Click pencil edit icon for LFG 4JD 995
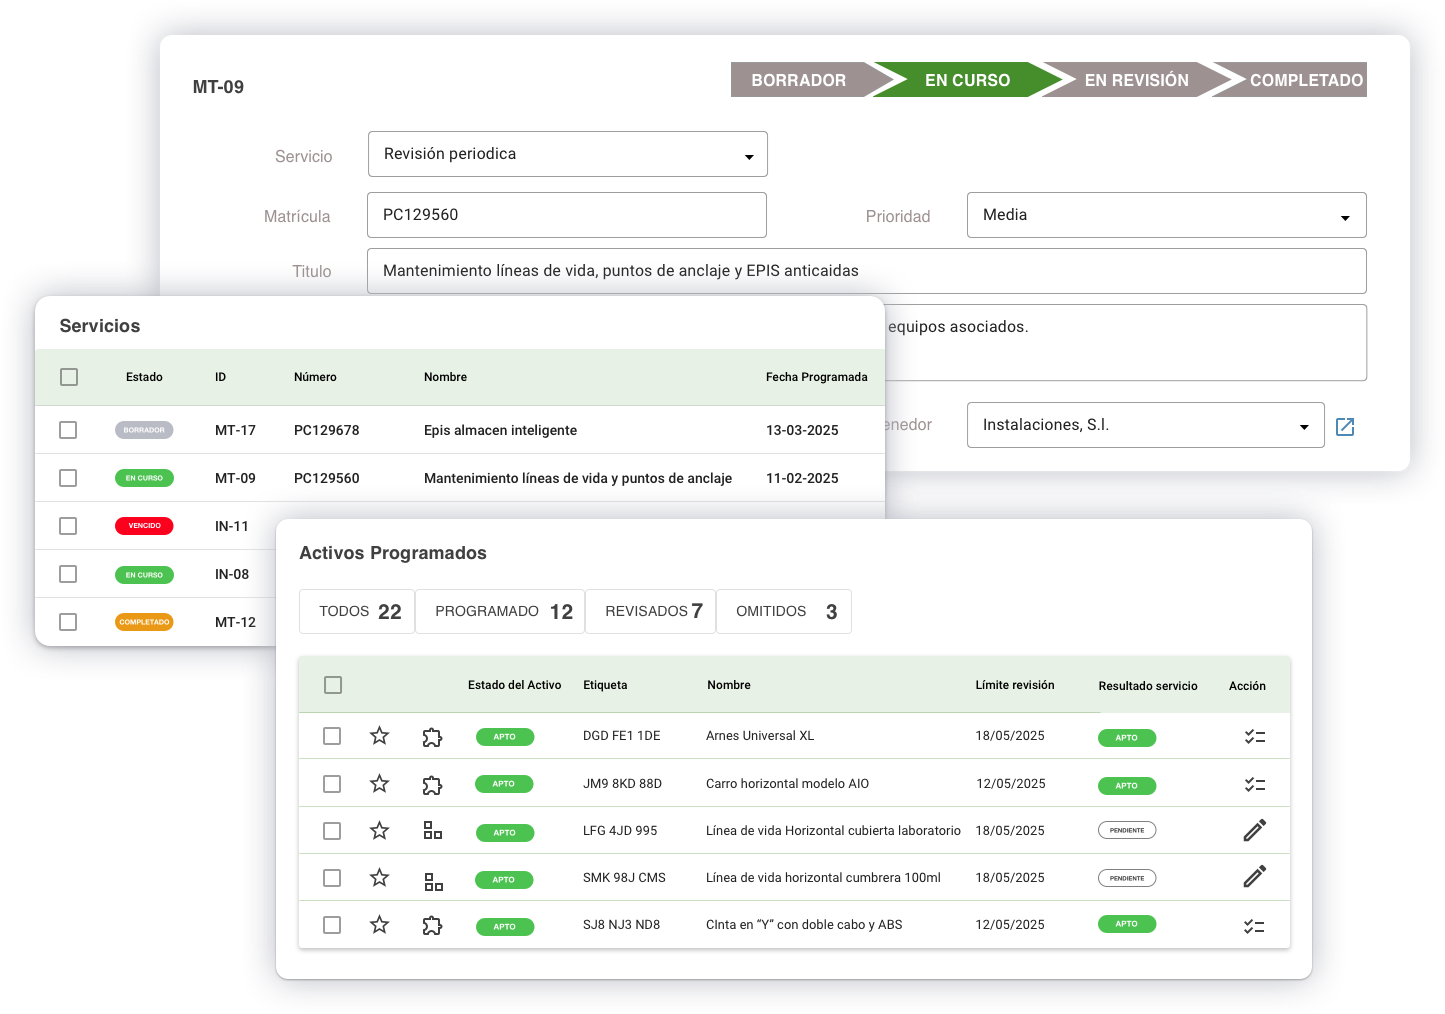Image resolution: width=1445 pixels, height=1014 pixels. (x=1254, y=830)
